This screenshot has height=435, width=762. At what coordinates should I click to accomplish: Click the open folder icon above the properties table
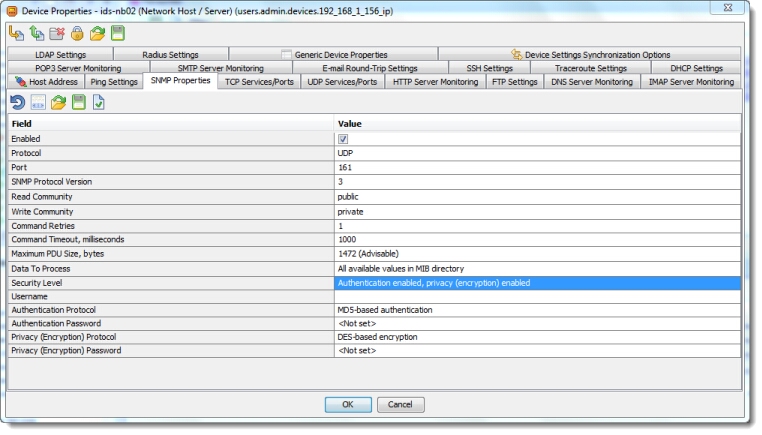[x=58, y=103]
